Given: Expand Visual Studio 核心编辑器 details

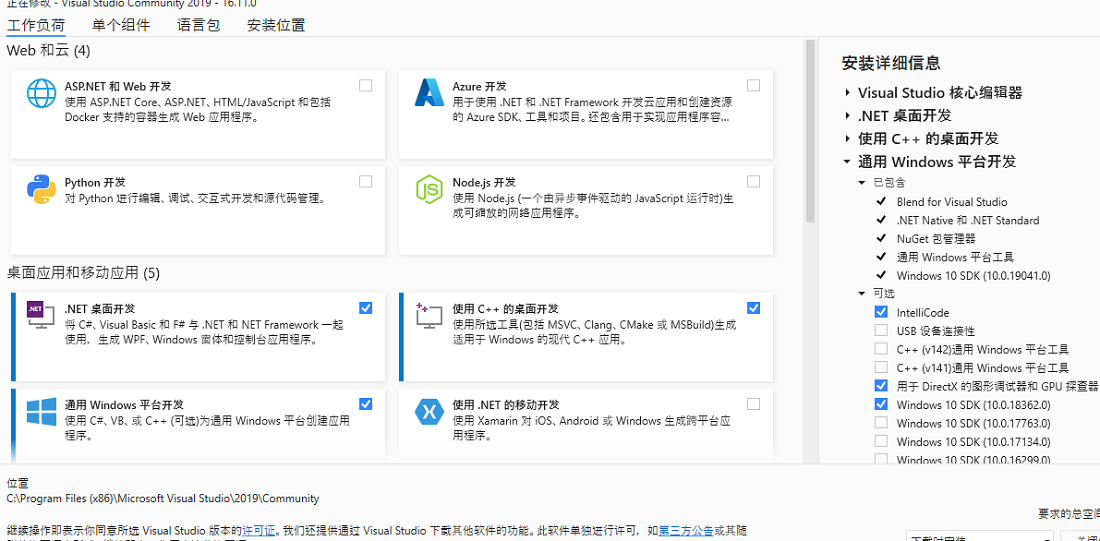Looking at the screenshot, I should pos(848,93).
